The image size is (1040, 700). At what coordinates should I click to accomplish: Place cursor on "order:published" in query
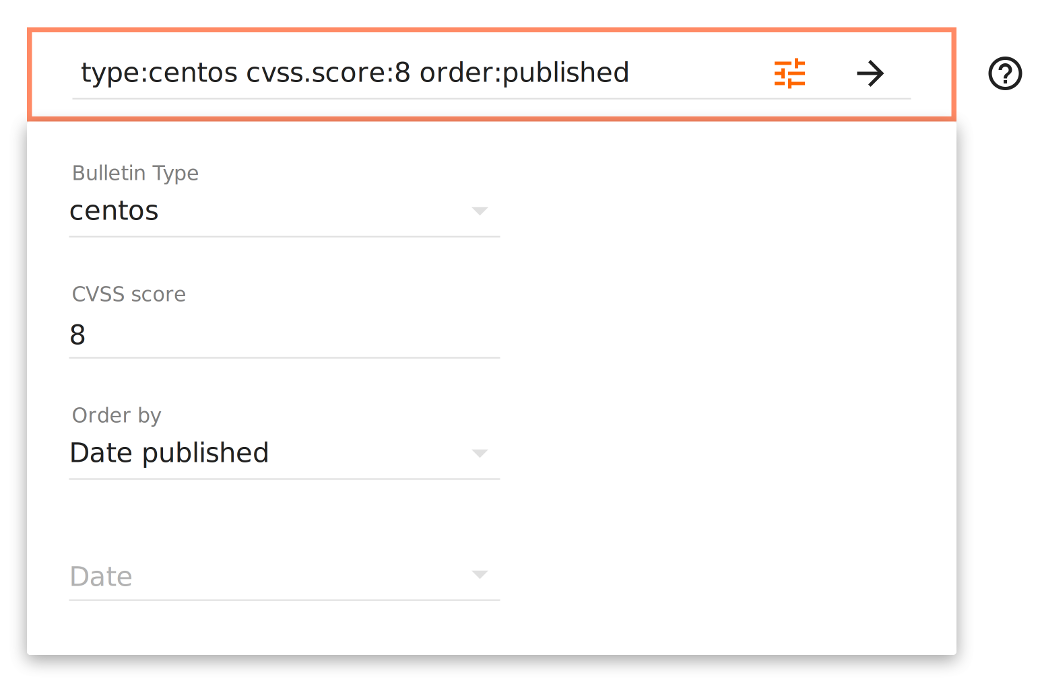pos(524,73)
